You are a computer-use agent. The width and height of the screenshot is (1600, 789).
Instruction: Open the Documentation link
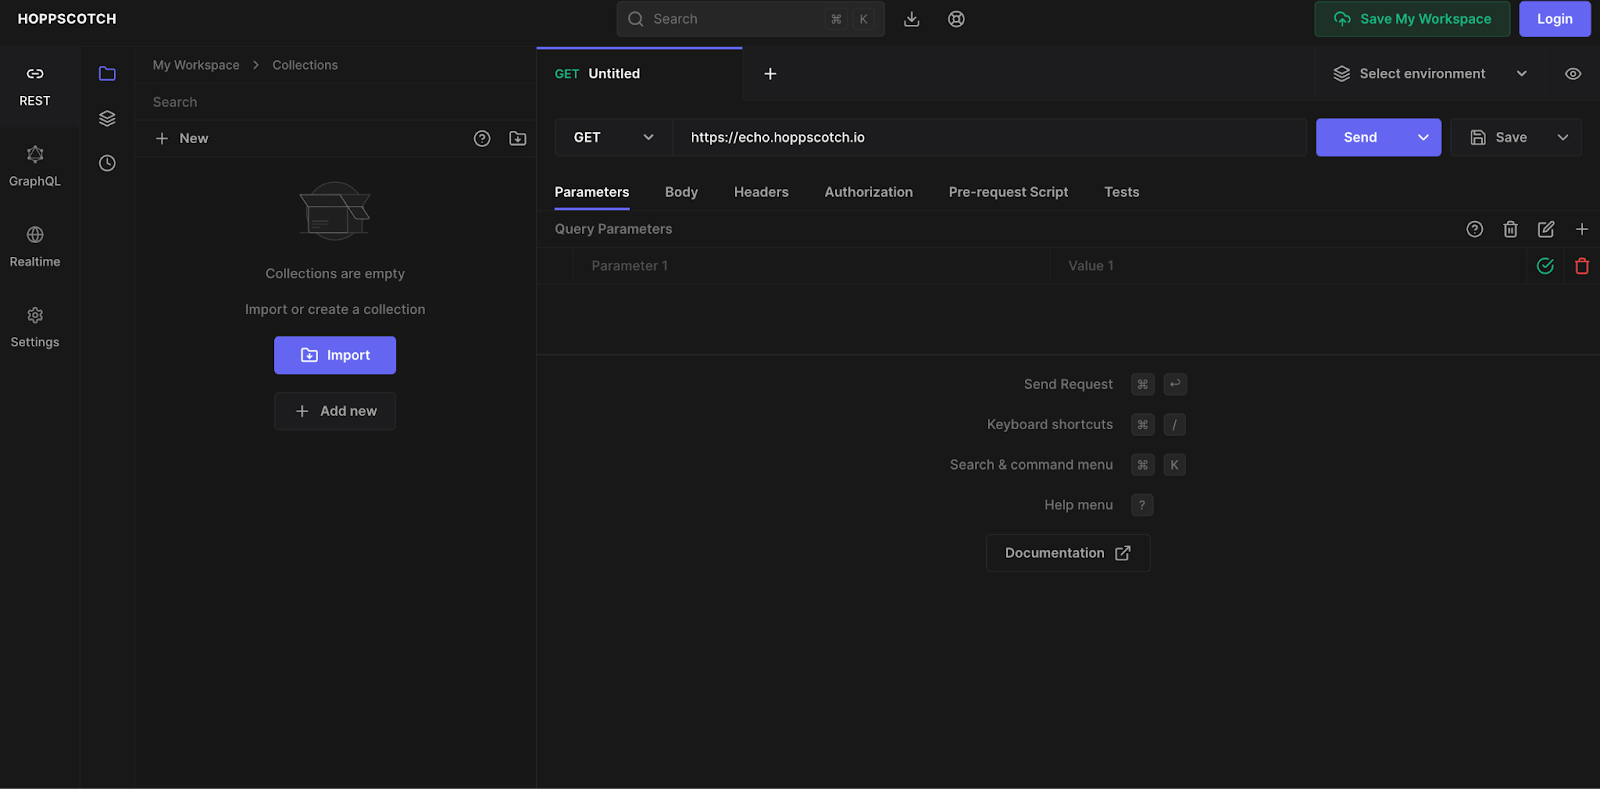(x=1068, y=553)
